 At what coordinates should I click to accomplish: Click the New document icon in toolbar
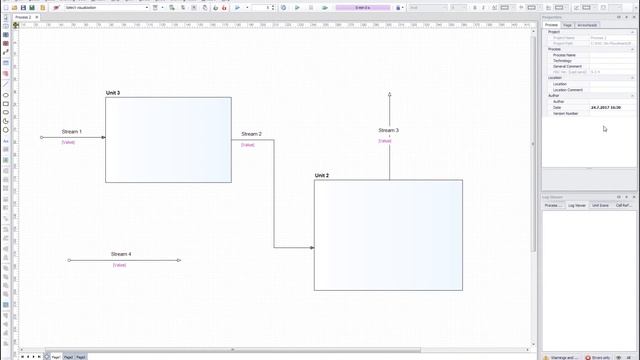(6, 8)
